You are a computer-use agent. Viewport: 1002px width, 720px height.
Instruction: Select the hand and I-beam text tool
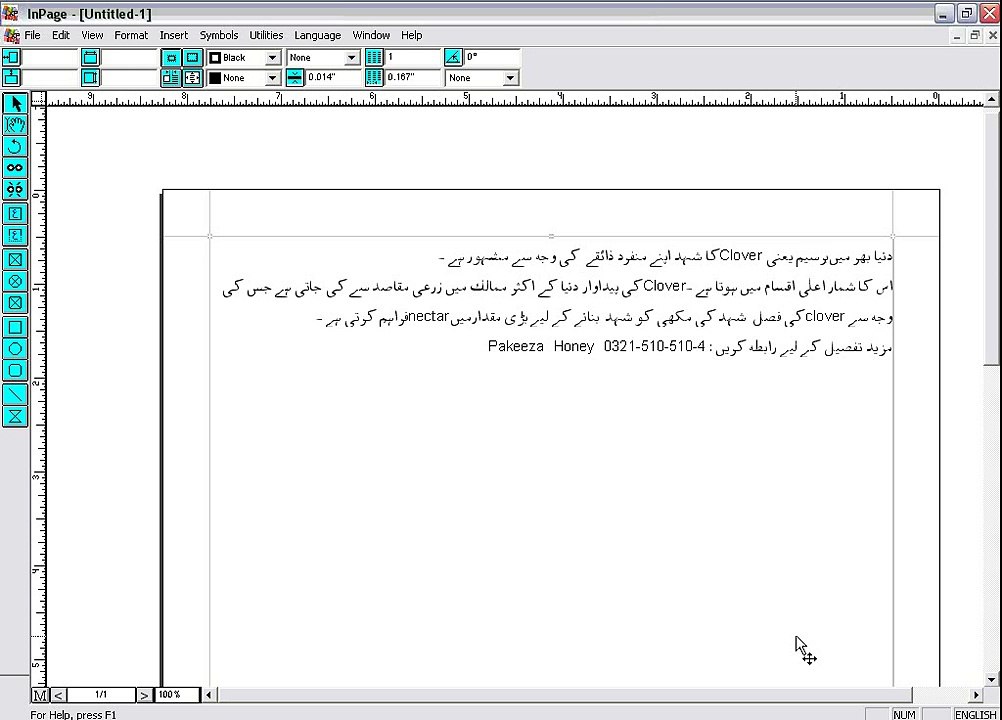click(15, 125)
